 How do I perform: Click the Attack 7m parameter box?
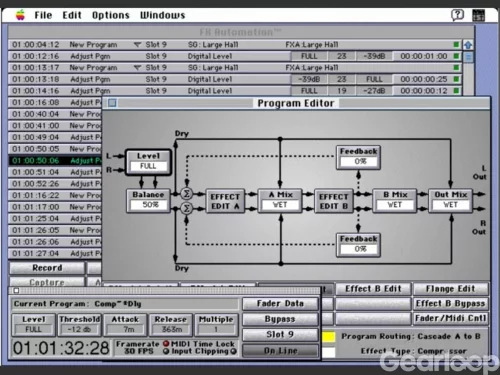(125, 325)
